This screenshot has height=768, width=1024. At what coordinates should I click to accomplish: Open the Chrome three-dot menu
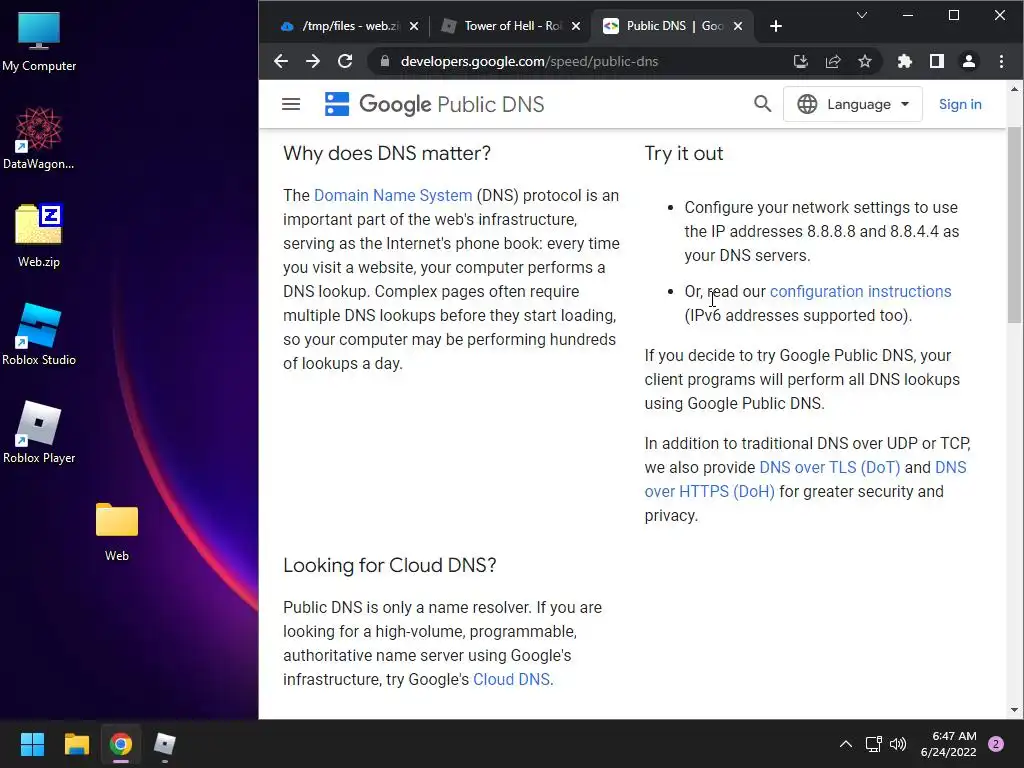(1001, 61)
